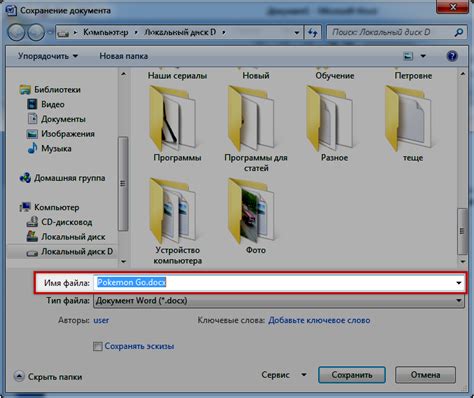Click the Локальный диск D drive icon
Image resolution: width=474 pixels, height=398 pixels.
point(32,253)
